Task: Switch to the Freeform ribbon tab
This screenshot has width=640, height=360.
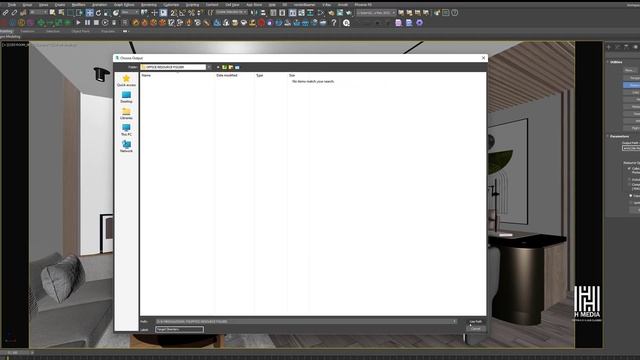Action: point(28,31)
